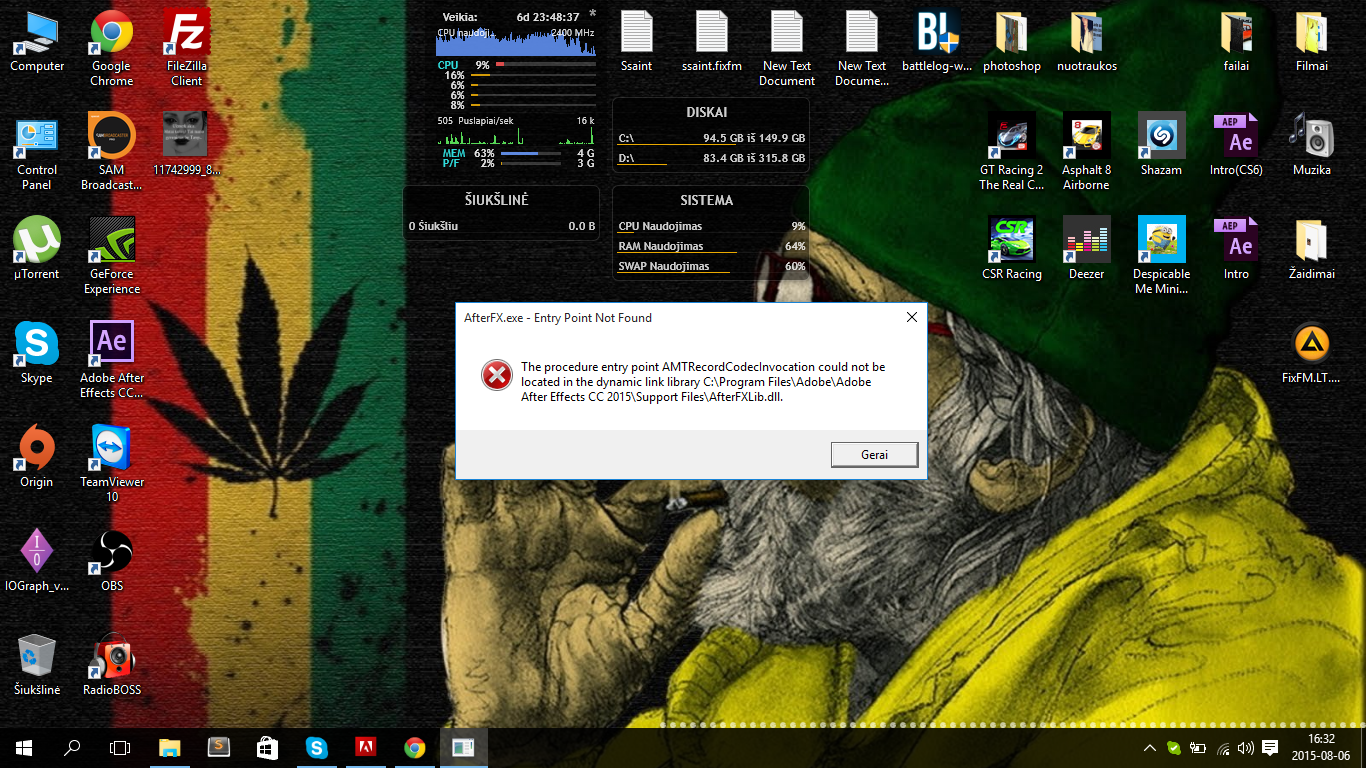Open the first New Text Document file
The height and width of the screenshot is (768, 1366).
787,49
